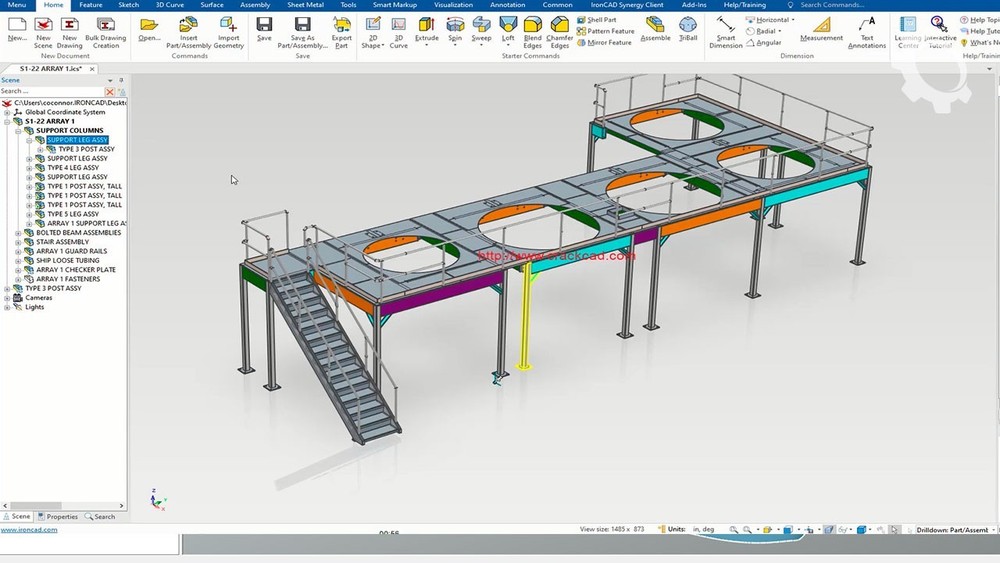
Task: Open the Menu button
Action: 17,4
